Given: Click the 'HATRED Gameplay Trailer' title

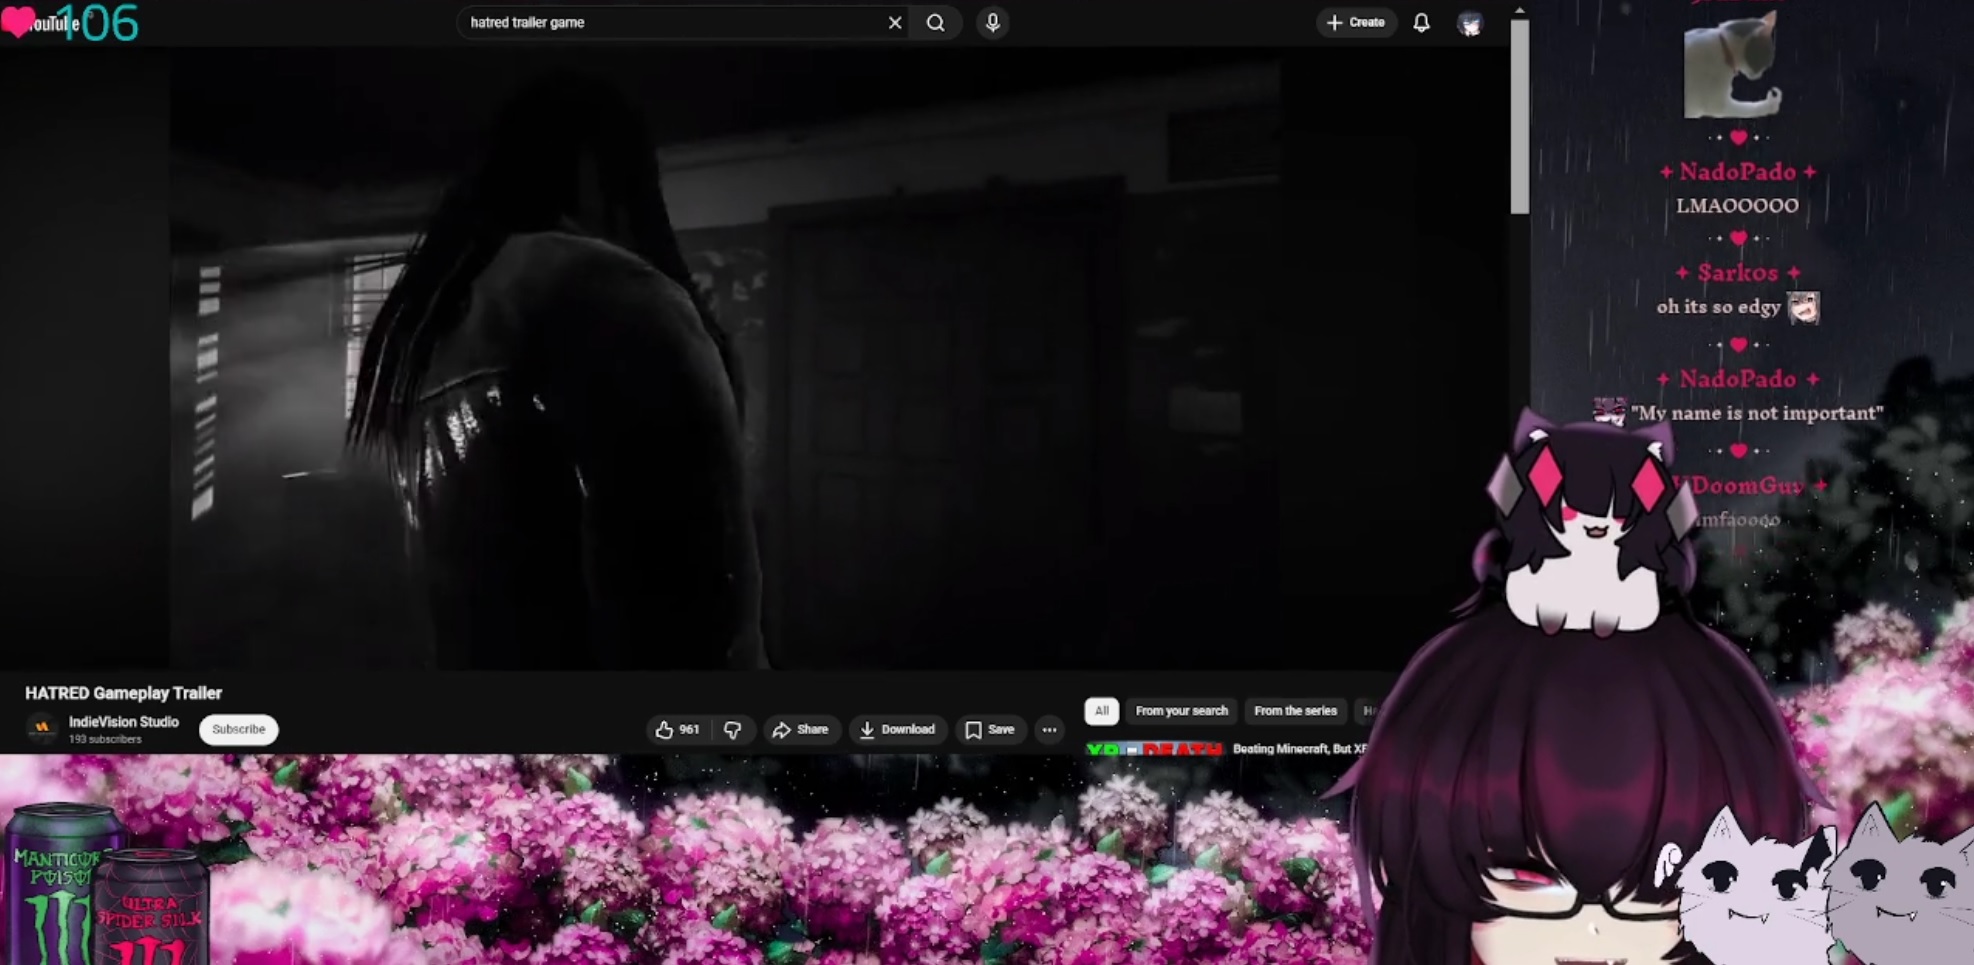Looking at the screenshot, I should click(x=124, y=693).
